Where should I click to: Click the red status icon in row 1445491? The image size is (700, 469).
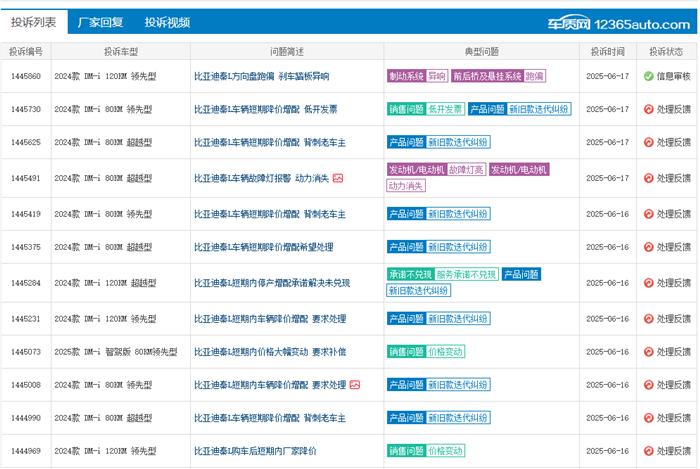[x=649, y=178]
